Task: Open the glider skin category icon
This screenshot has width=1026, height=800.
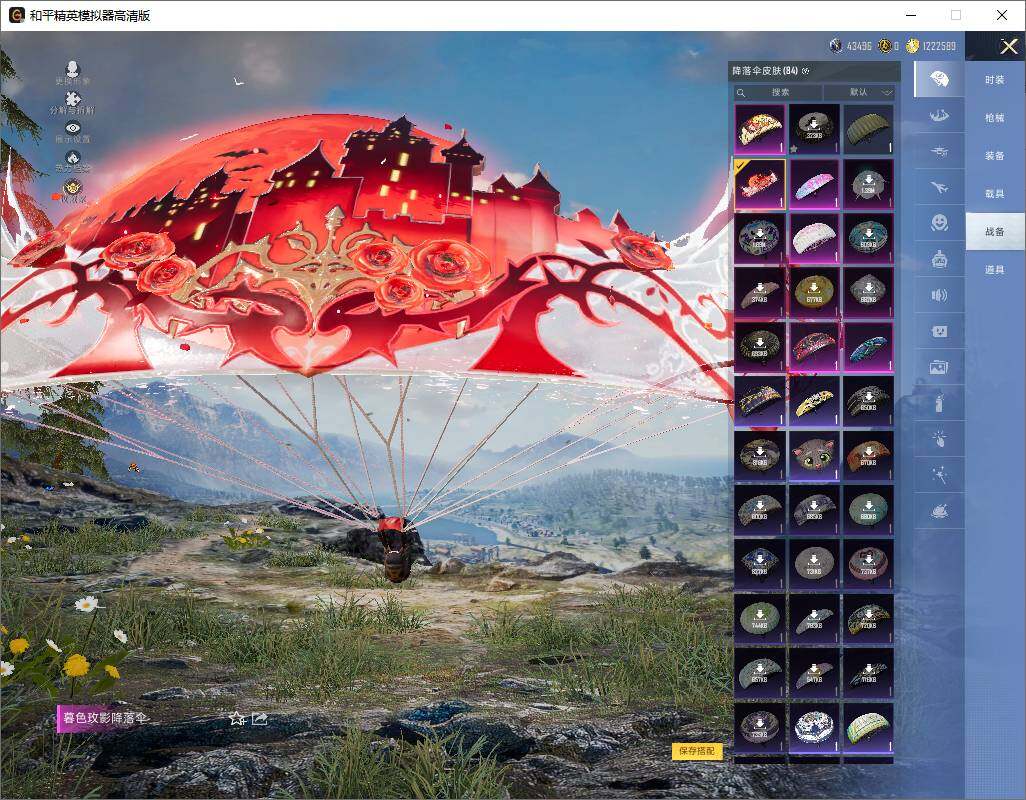Action: pos(939,152)
